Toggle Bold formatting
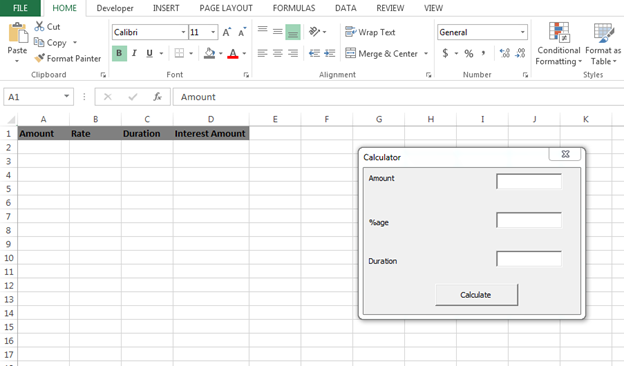The height and width of the screenshot is (366, 624). click(x=119, y=53)
